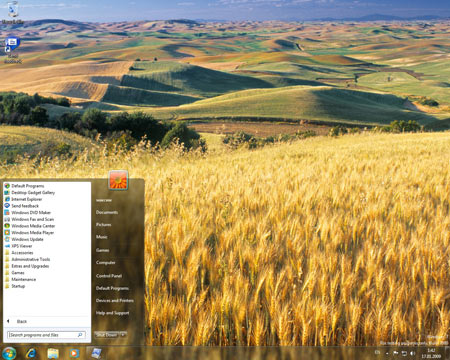Select 'Windows DVD Maker' text entry
The width and height of the screenshot is (450, 360).
click(x=31, y=212)
